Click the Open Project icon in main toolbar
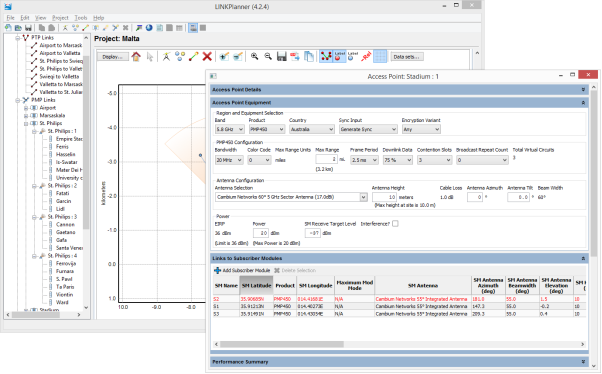Viewport: 602px width, 374px height. click(x=18, y=28)
